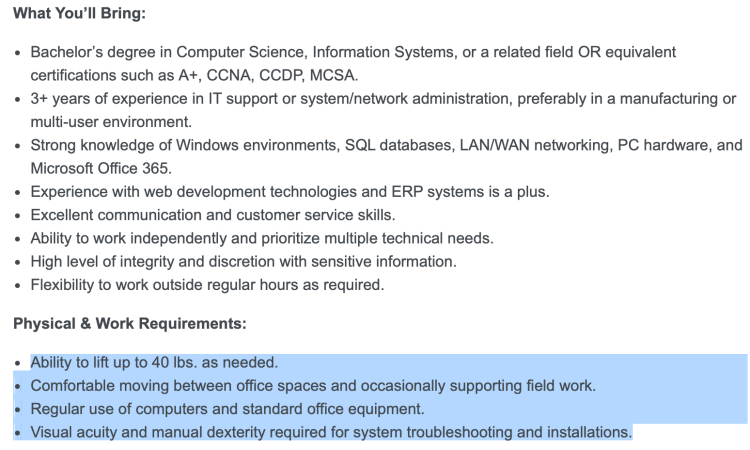Click the highlighted 'Ability to lift up to 40 lbs.' line
Viewport: 750px width, 450px height.
[x=154, y=362]
